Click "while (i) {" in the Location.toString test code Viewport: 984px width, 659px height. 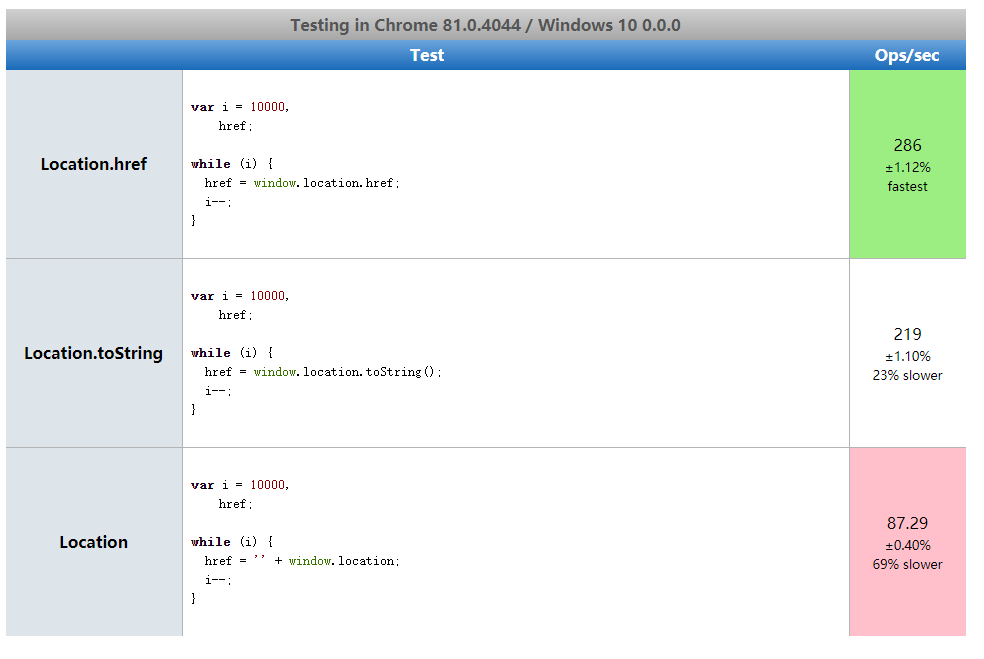pos(232,353)
